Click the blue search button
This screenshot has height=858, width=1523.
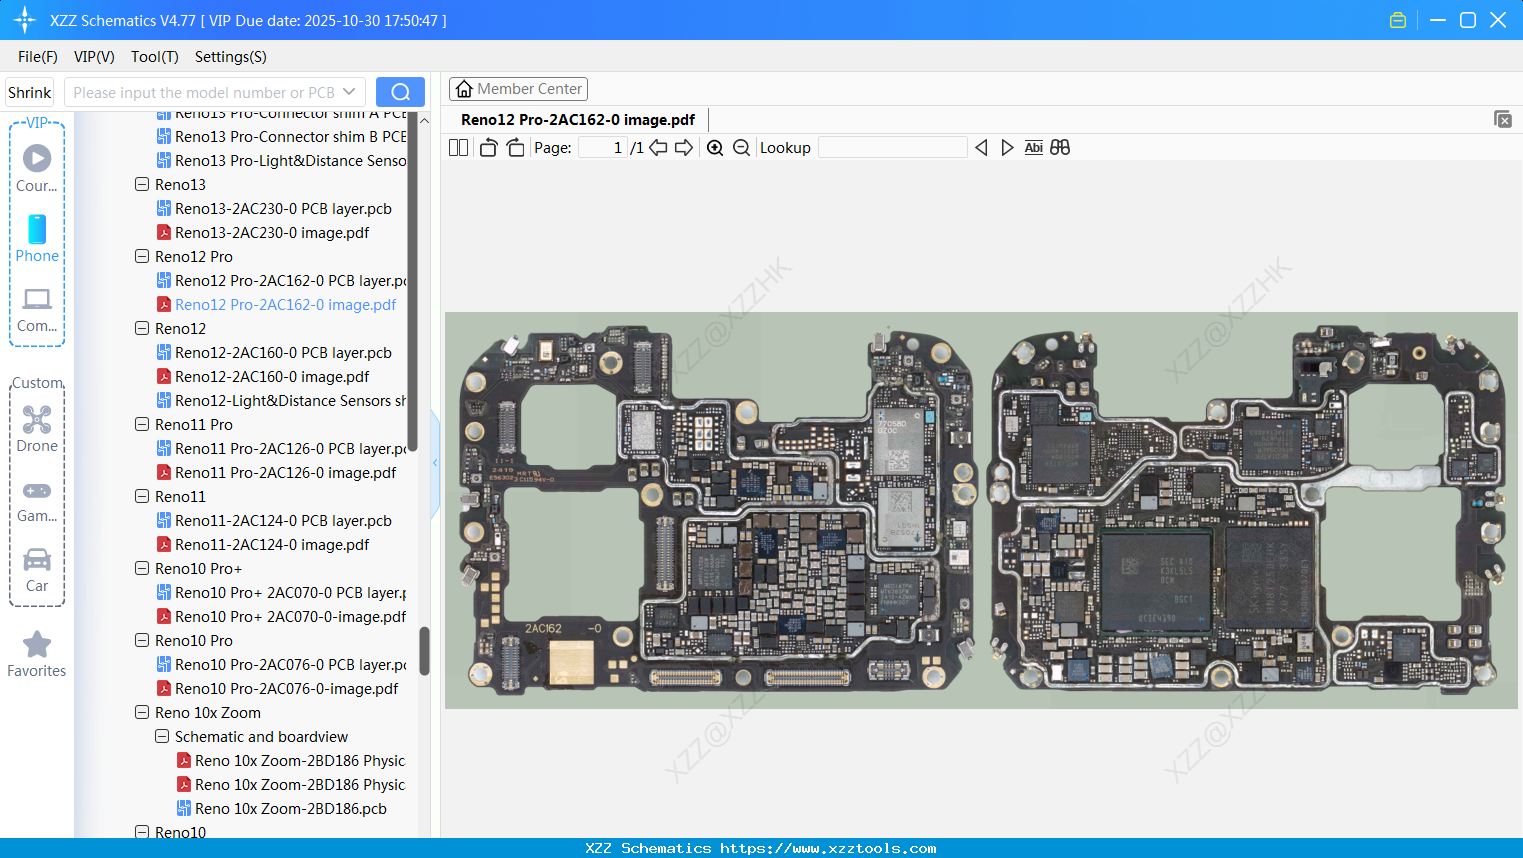click(400, 92)
